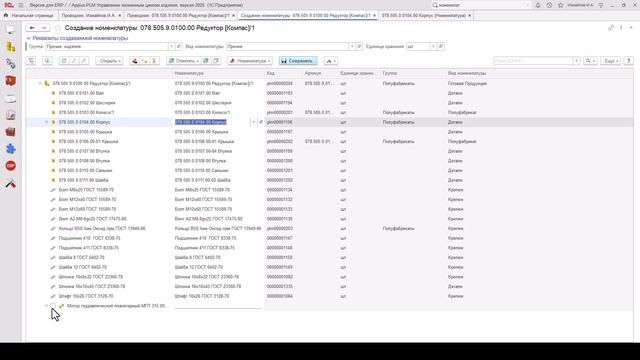This screenshot has height=360, width=640.
Task: Click the home icon on Начальная страница tab
Action: 6,16
